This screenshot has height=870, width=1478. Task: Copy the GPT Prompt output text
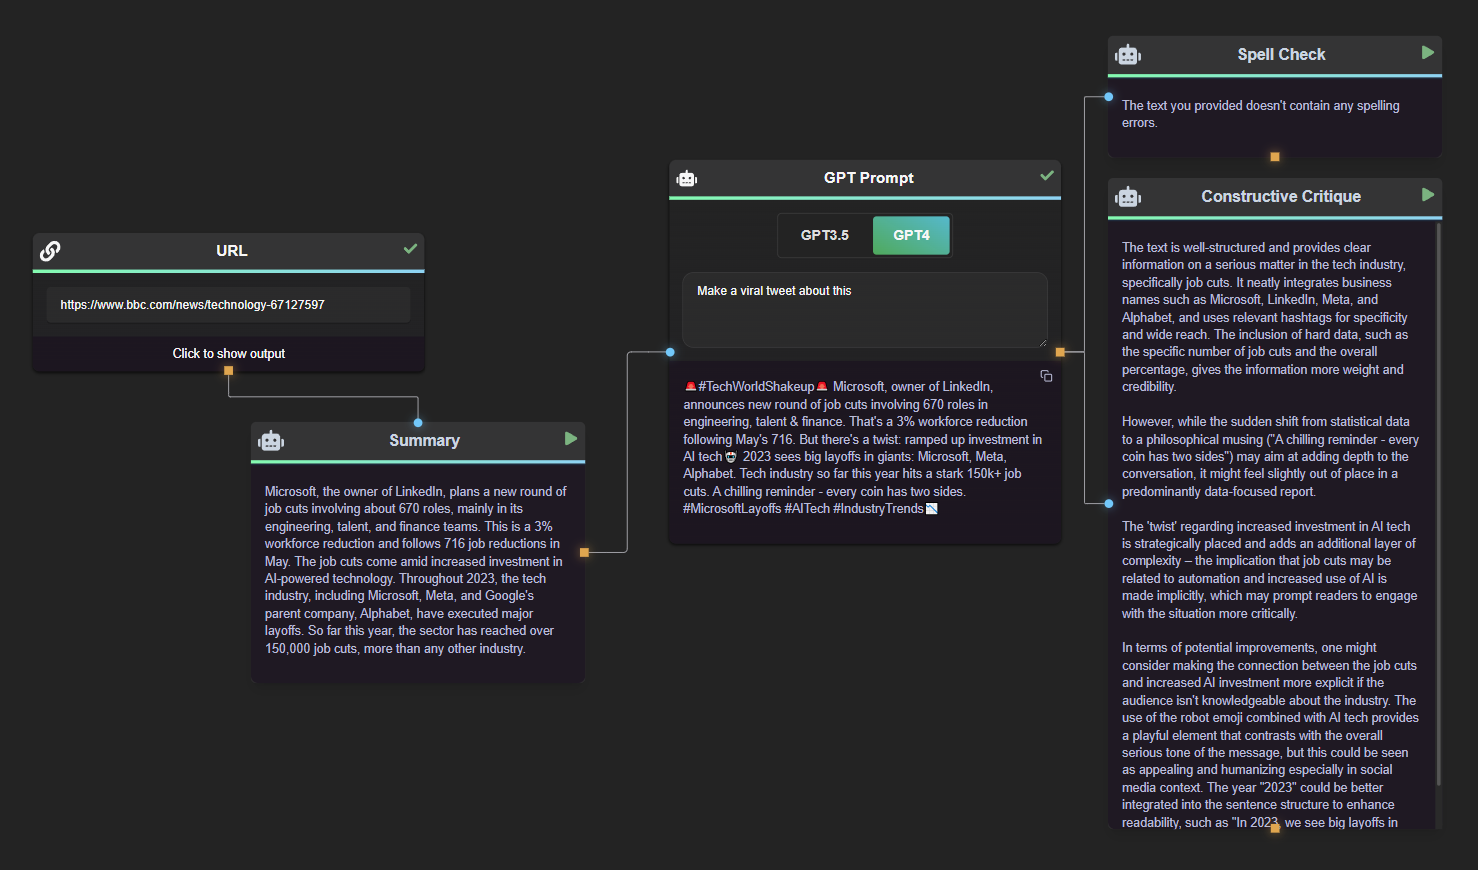1046,376
